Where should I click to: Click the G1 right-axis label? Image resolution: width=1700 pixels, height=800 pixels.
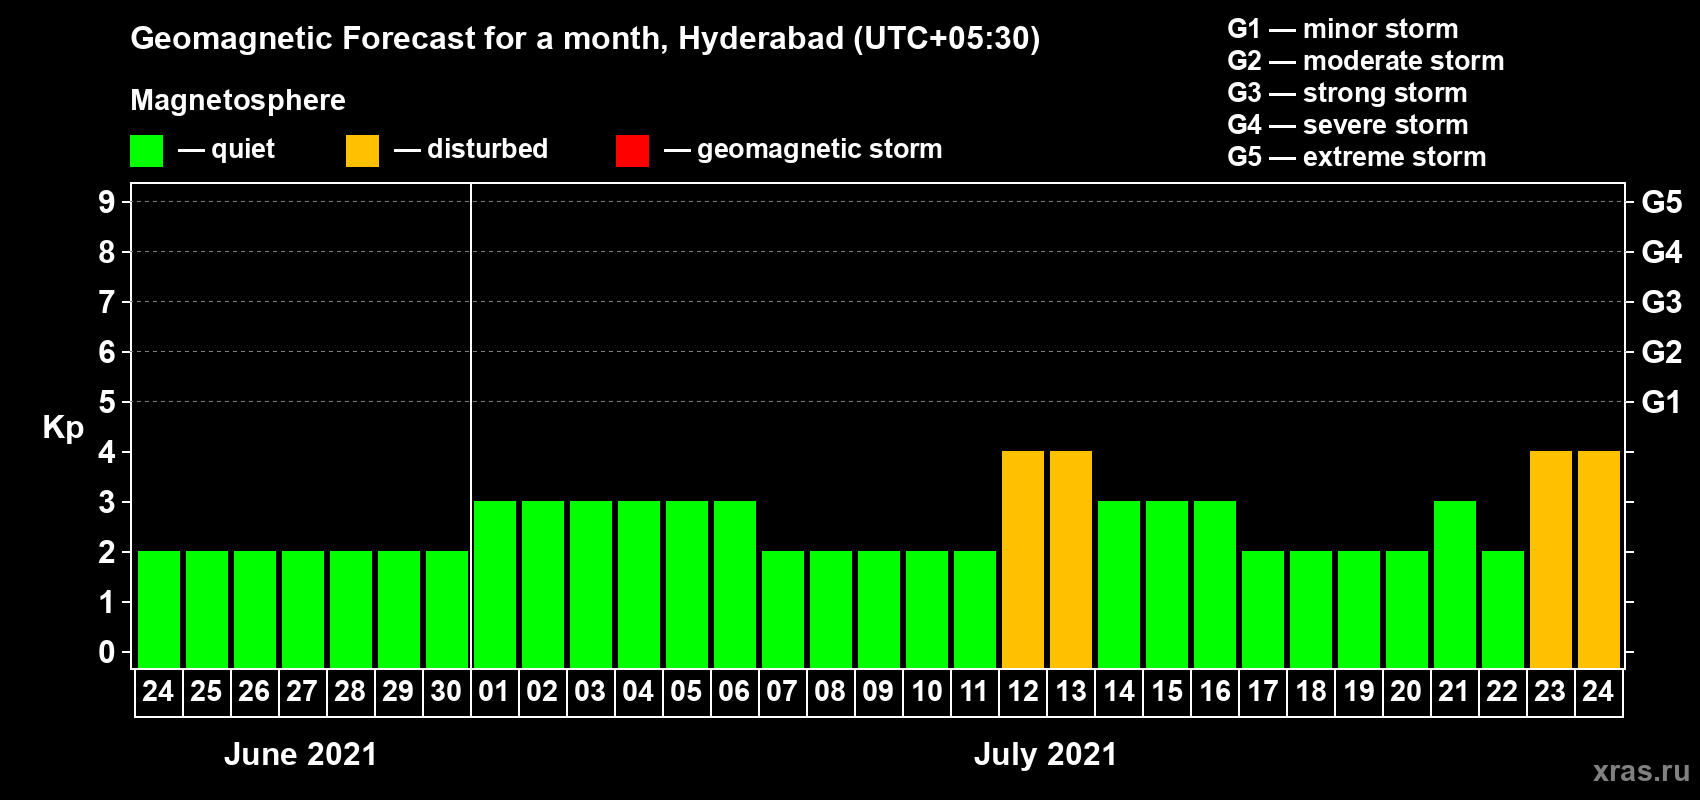pyautogui.click(x=1662, y=402)
